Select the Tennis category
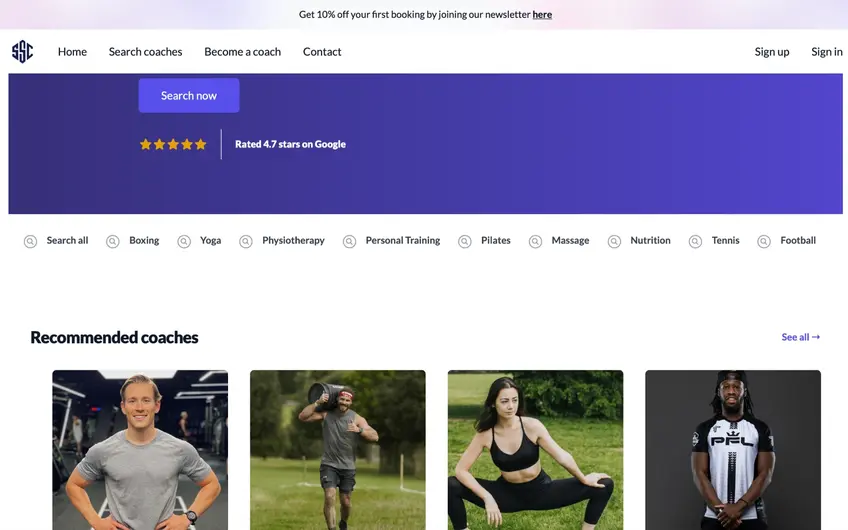Viewport: 848px width, 530px height. pyautogui.click(x=725, y=240)
